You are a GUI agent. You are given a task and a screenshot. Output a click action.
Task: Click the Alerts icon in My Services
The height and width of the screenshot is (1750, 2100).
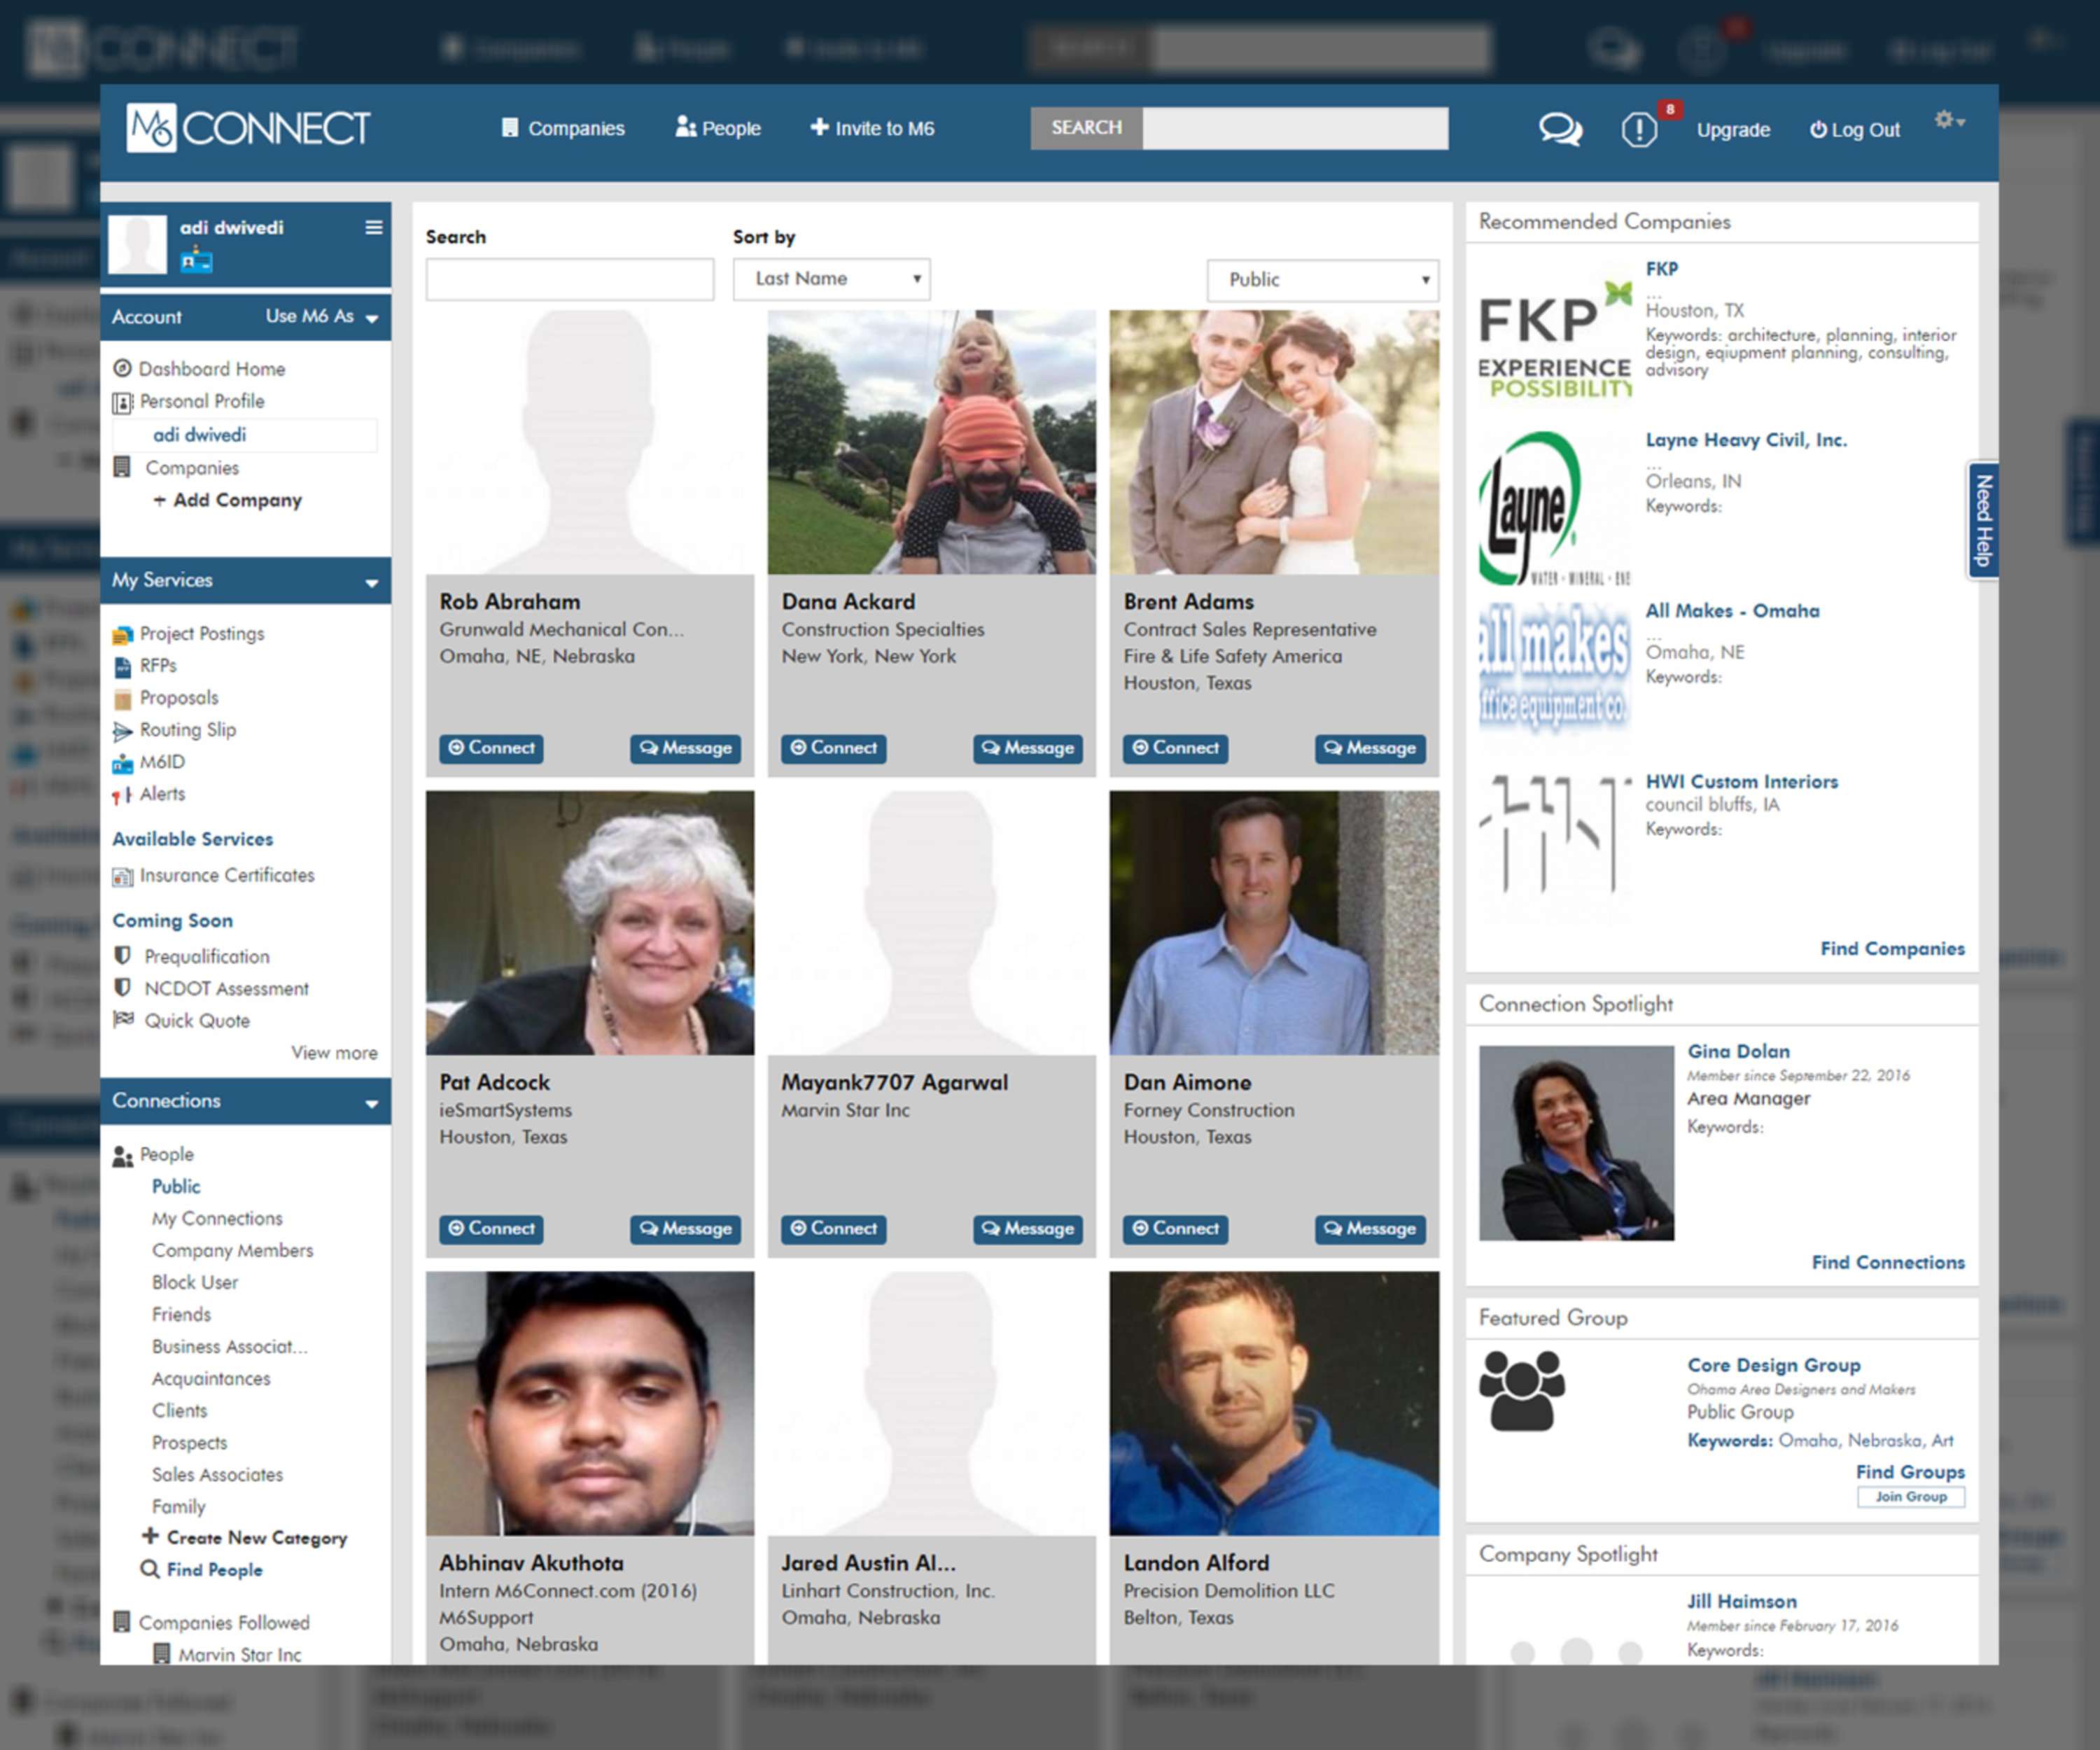122,795
